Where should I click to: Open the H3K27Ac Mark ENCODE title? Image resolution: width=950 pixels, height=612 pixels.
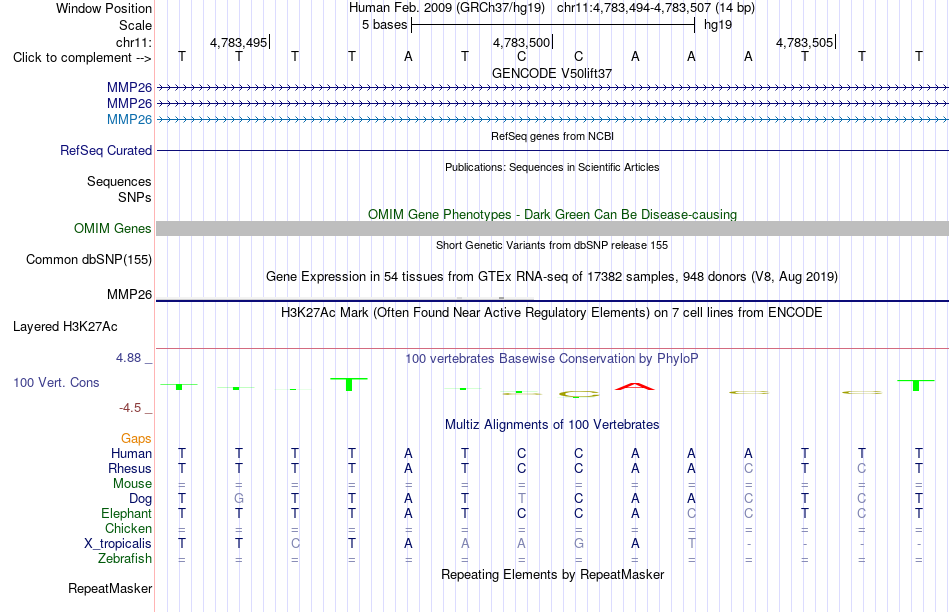(552, 313)
